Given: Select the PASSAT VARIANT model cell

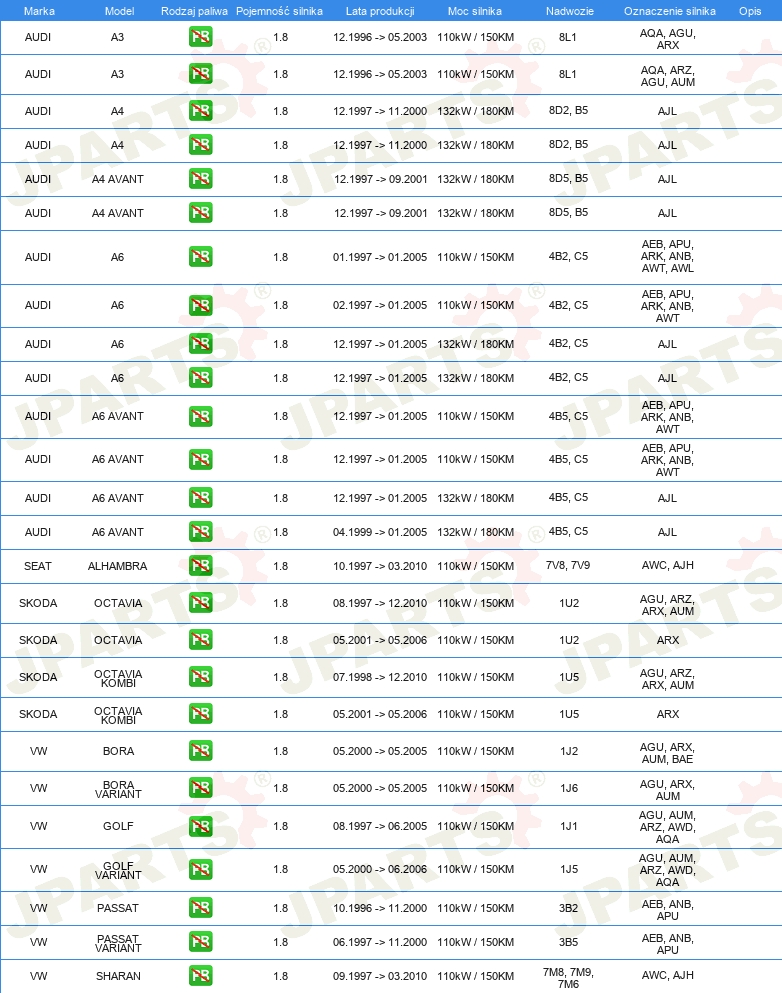Looking at the screenshot, I should coord(118,943).
